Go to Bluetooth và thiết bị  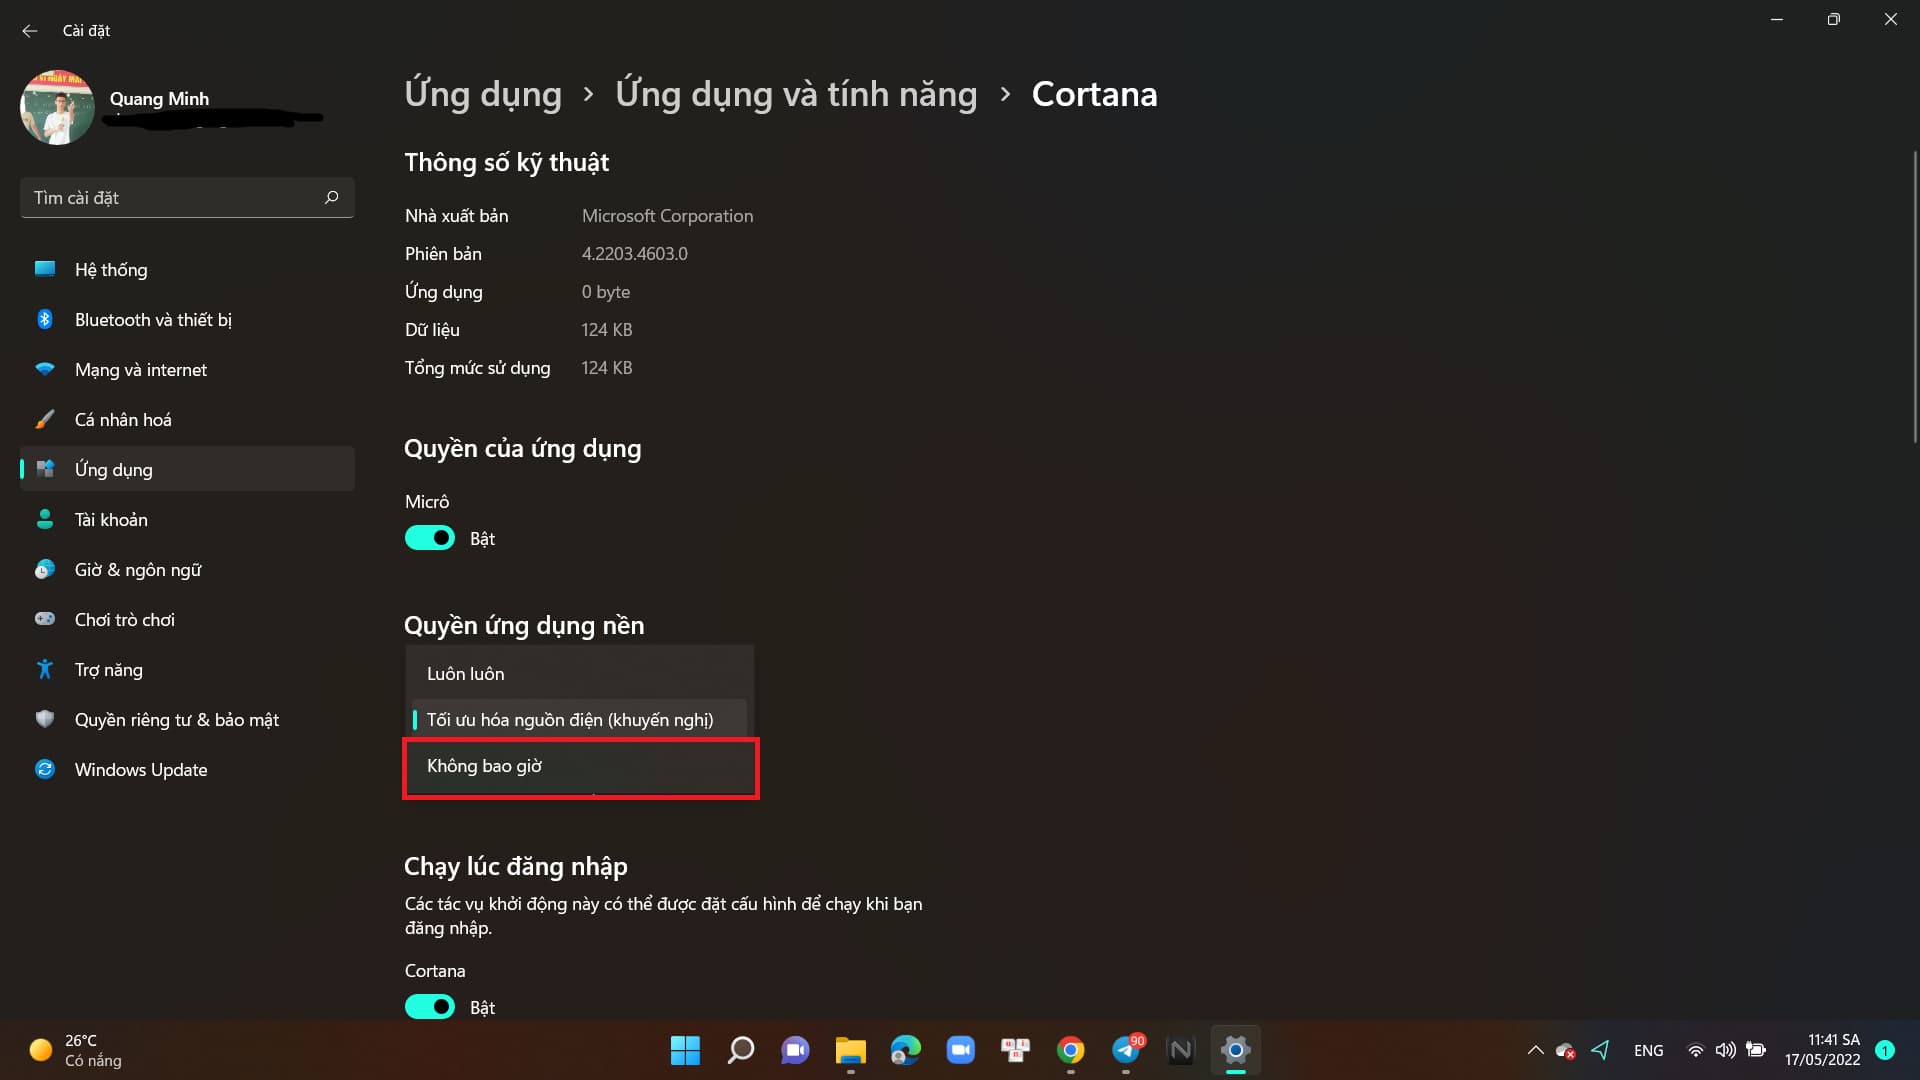pos(188,319)
